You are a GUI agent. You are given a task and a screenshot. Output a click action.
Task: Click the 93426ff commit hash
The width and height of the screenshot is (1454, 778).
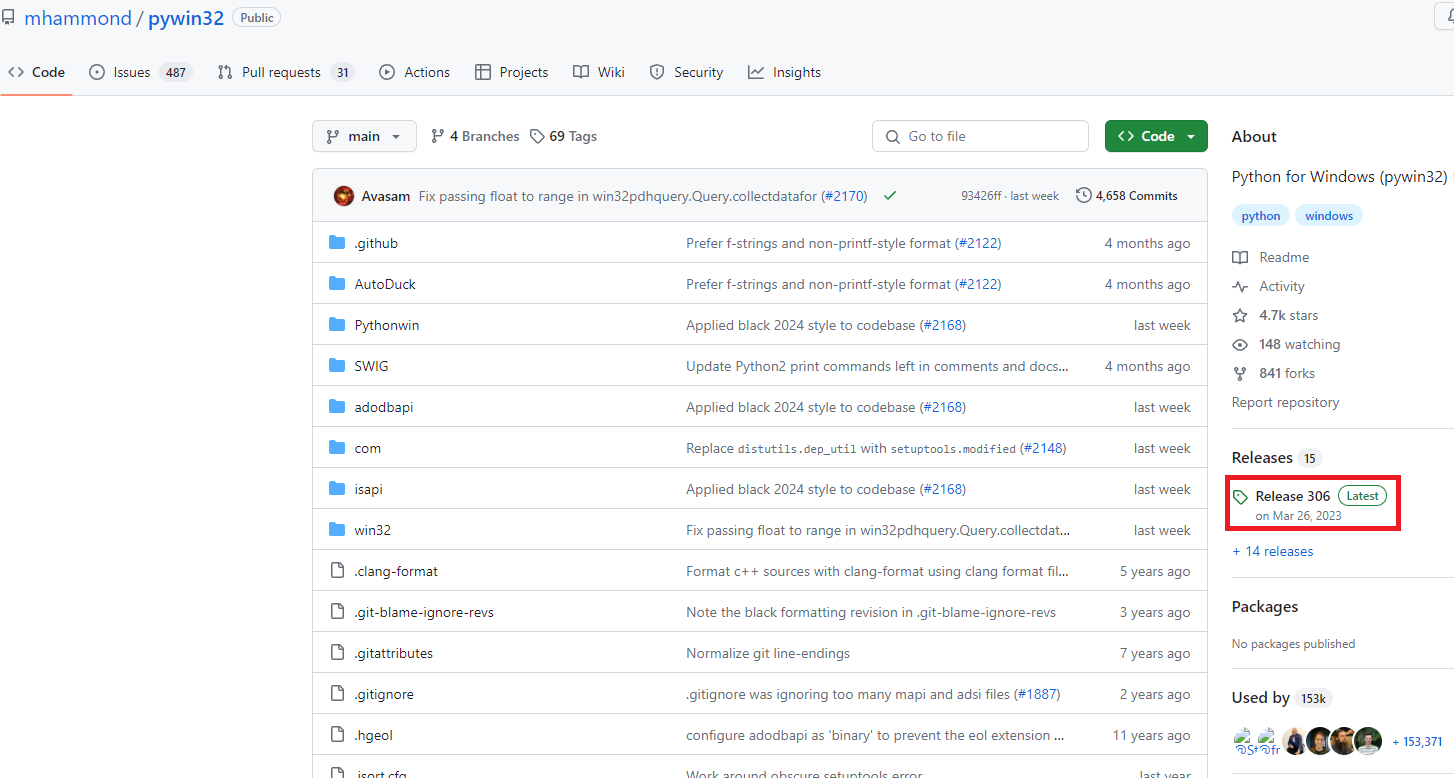pos(981,196)
